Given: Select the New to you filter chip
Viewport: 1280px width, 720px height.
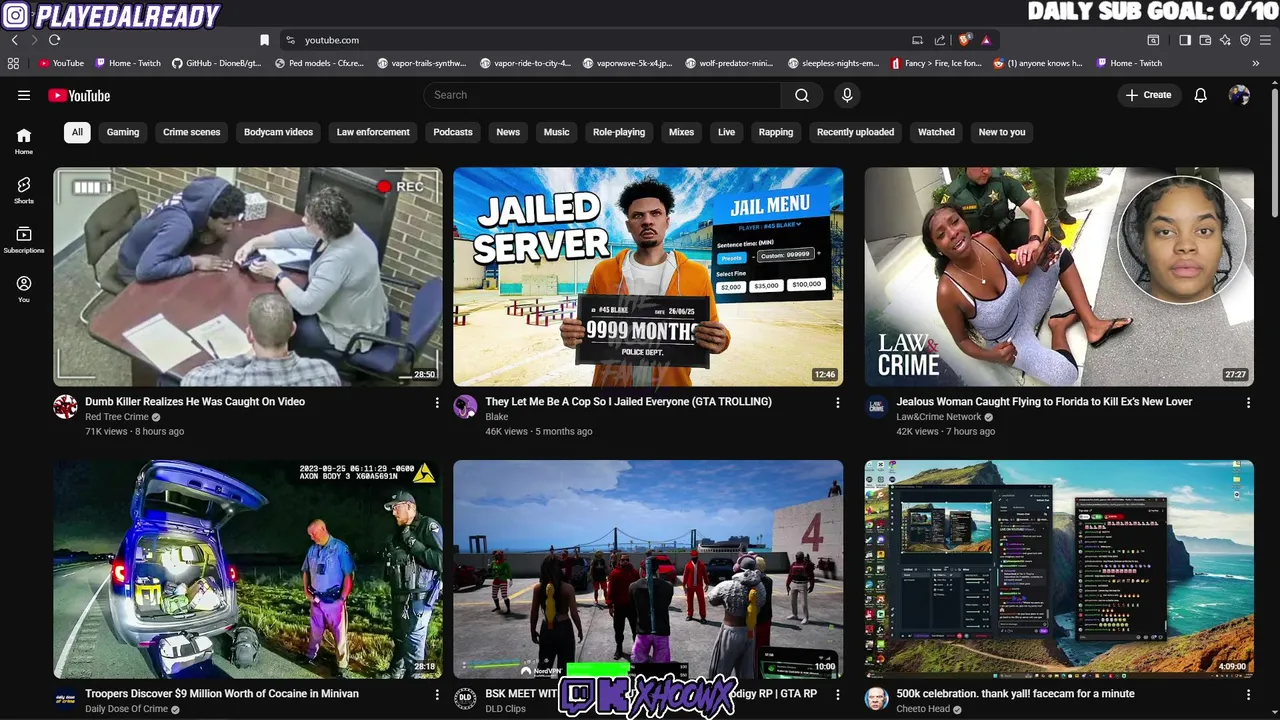Looking at the screenshot, I should 1002,132.
